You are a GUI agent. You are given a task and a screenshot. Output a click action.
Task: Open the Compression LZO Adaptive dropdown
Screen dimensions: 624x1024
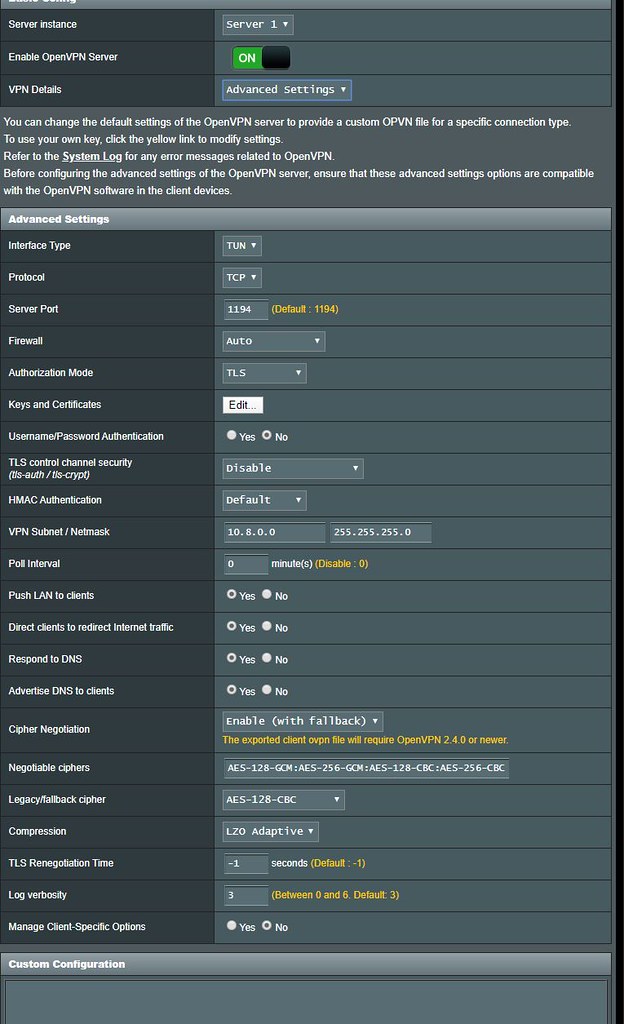click(x=270, y=831)
